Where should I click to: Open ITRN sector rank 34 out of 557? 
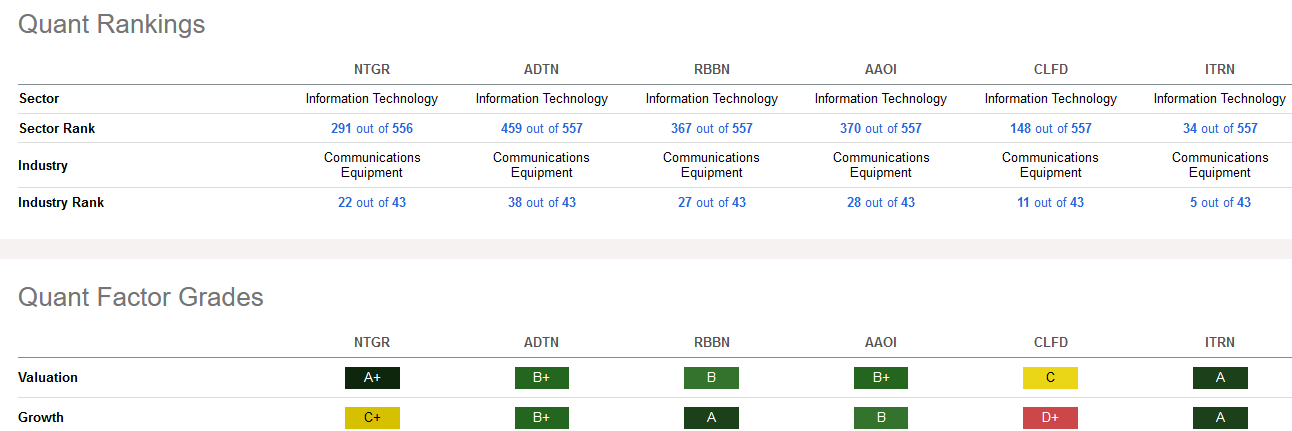pos(1220,128)
